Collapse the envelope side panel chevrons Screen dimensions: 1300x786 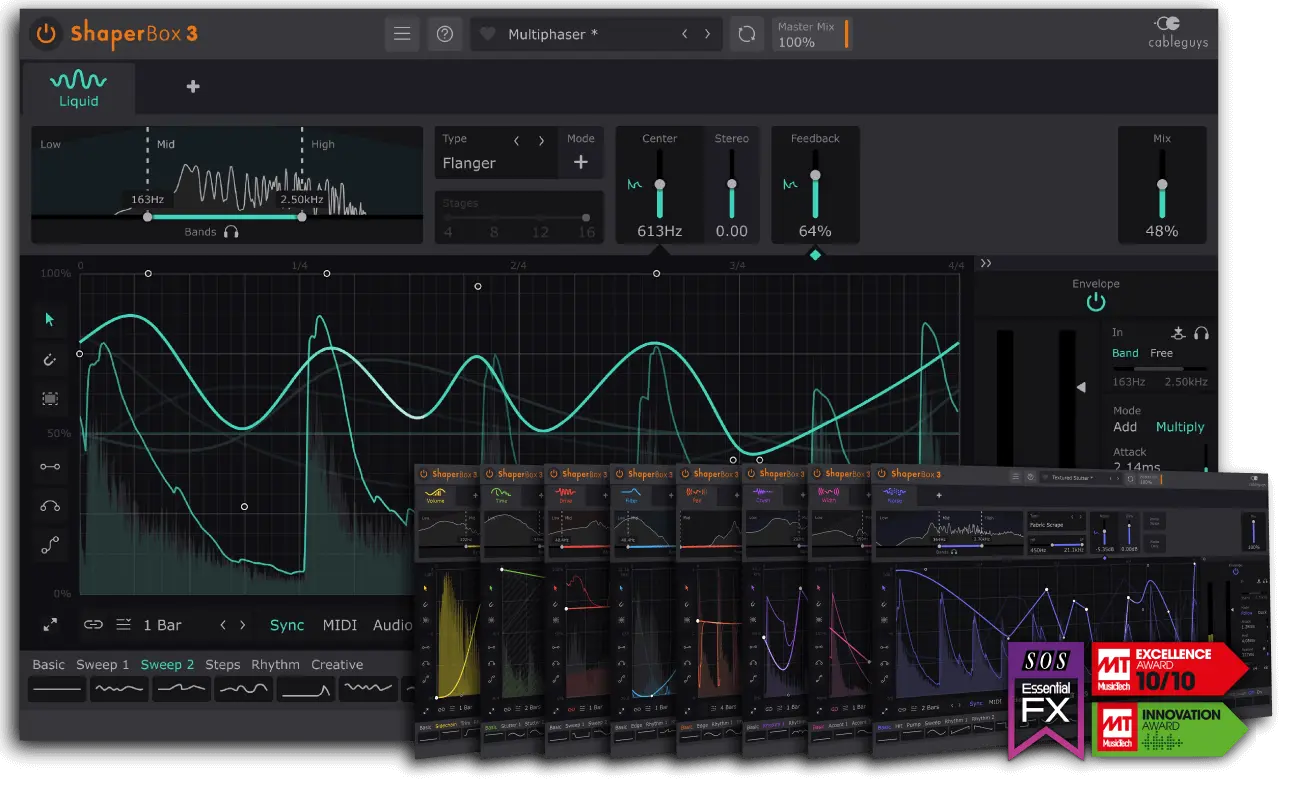click(986, 264)
